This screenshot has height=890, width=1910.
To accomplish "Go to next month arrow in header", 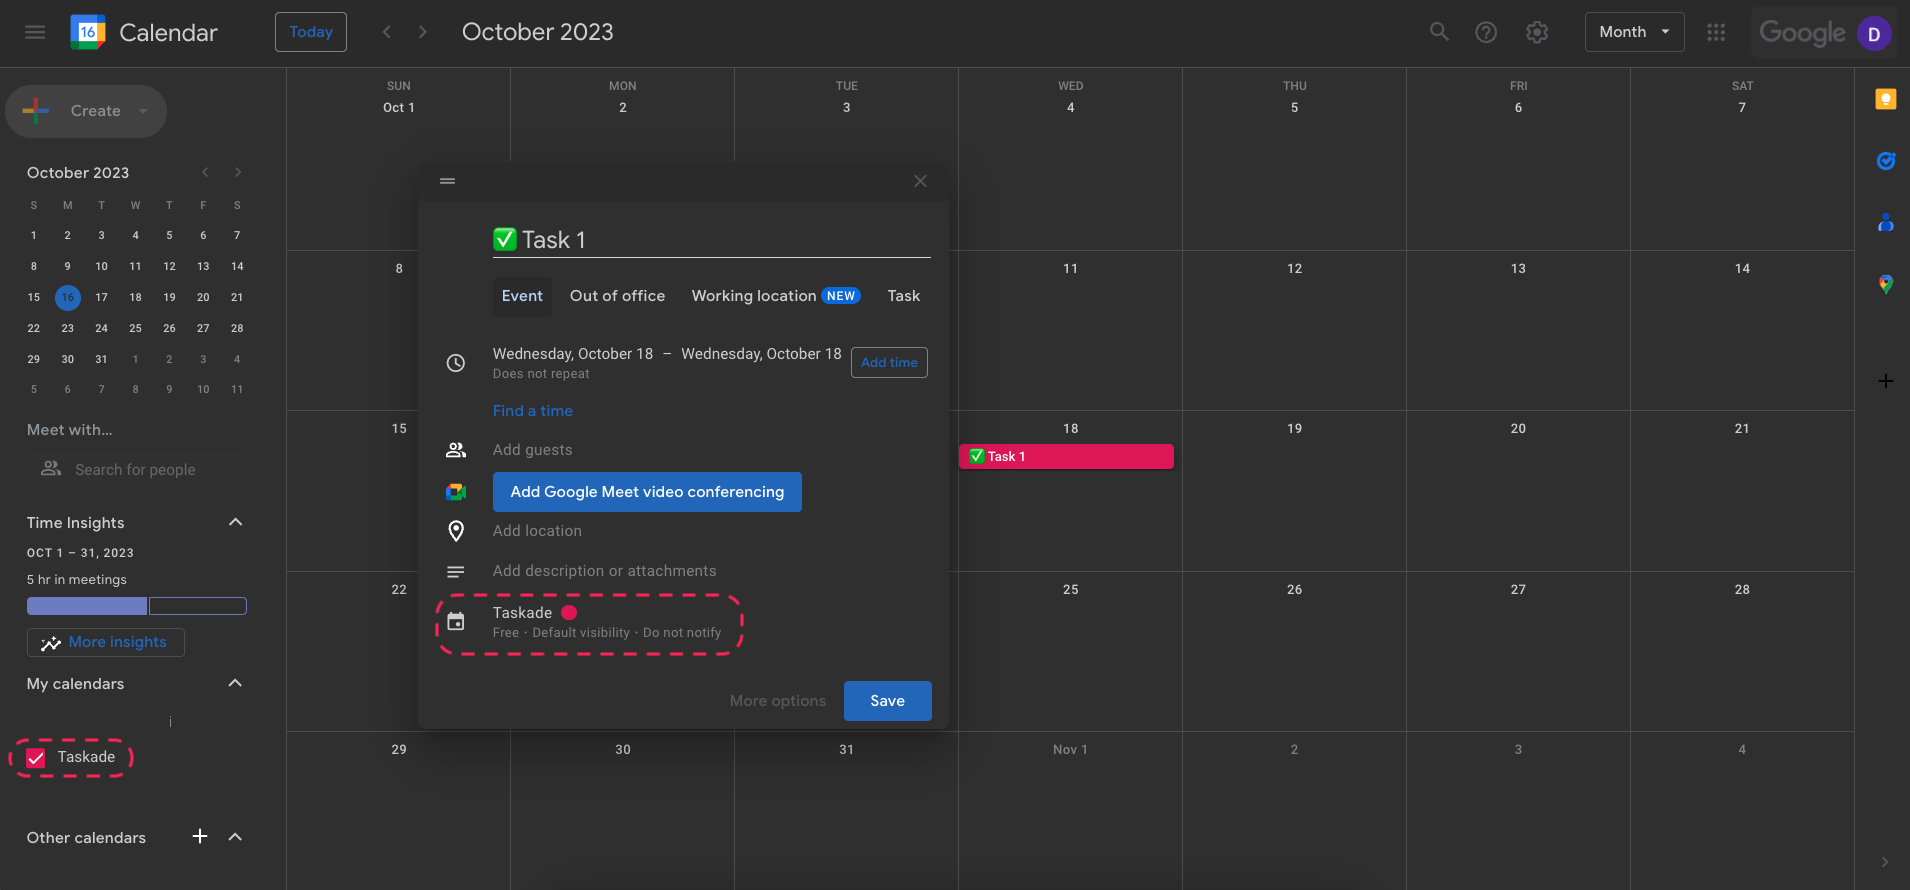I will pos(423,32).
